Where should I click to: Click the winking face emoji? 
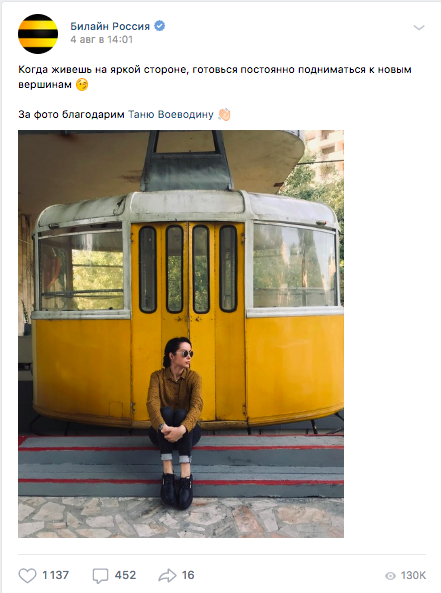pos(82,85)
